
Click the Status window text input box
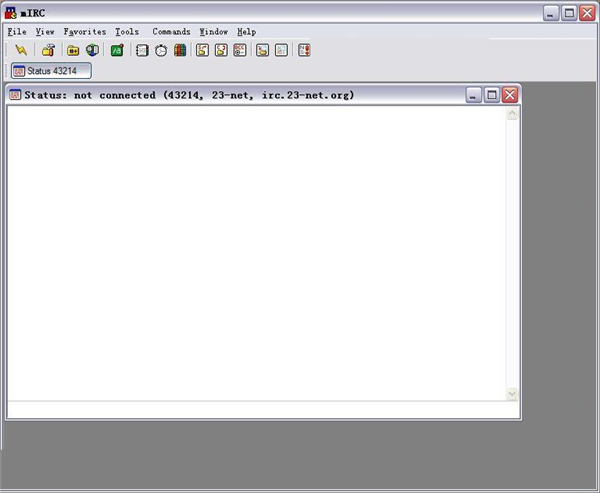260,410
